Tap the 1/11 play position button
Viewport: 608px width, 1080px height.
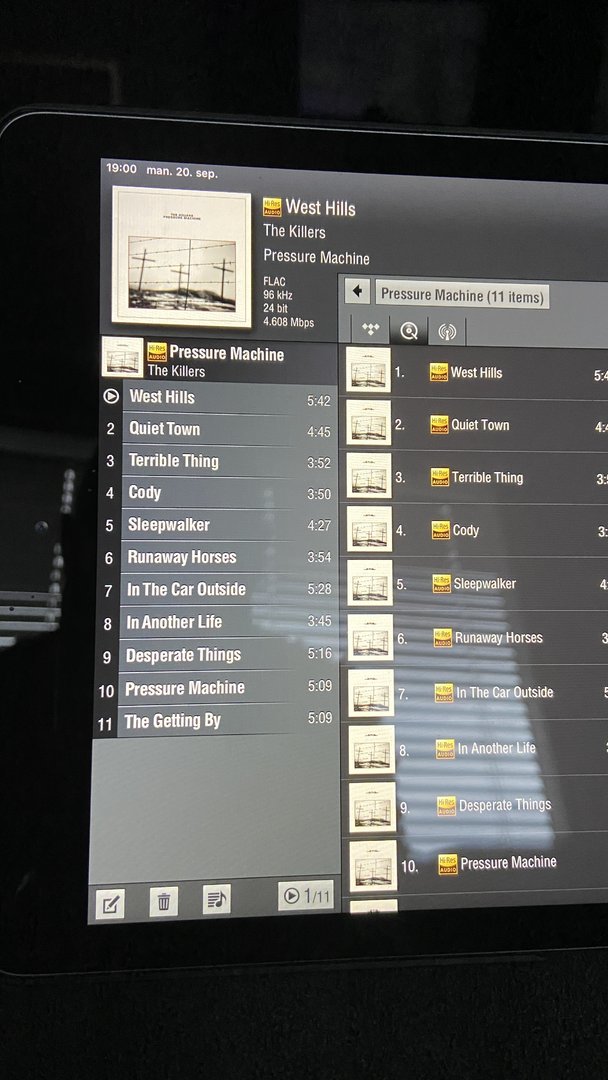point(306,895)
